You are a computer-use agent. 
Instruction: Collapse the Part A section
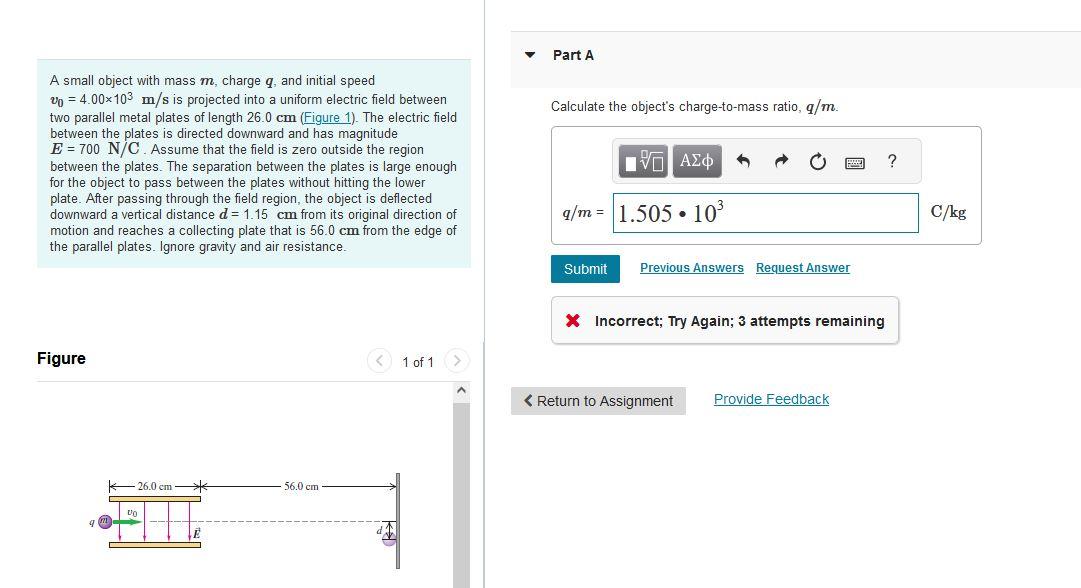[x=530, y=55]
